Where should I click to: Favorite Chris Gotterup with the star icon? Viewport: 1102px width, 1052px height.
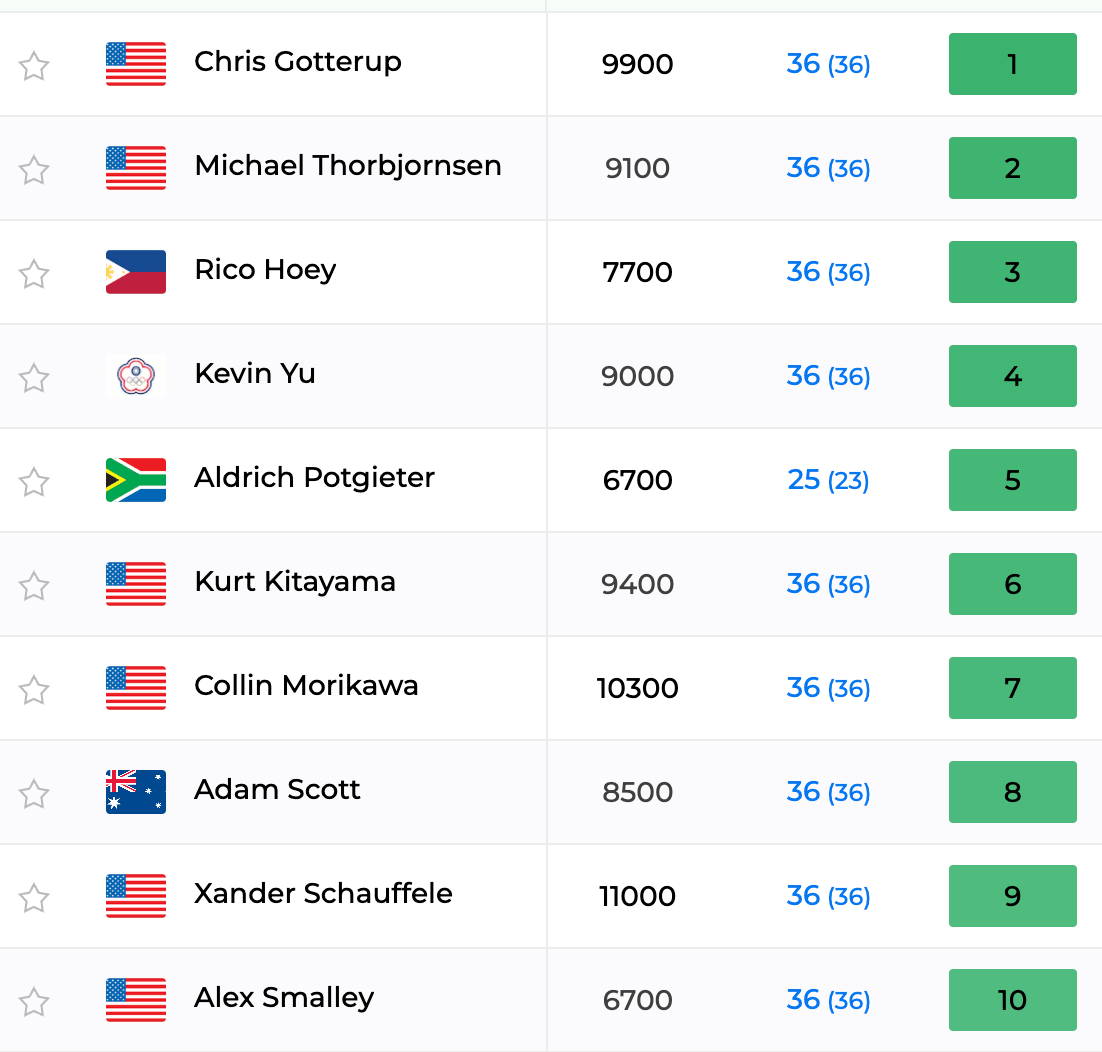click(34, 66)
